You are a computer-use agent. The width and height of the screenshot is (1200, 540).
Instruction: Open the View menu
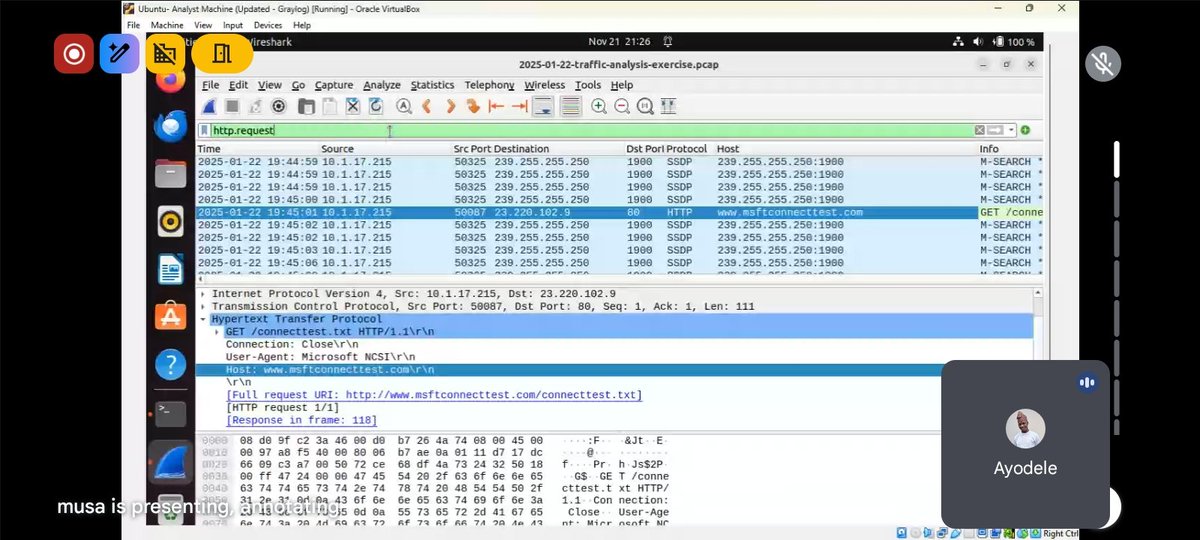pyautogui.click(x=270, y=85)
